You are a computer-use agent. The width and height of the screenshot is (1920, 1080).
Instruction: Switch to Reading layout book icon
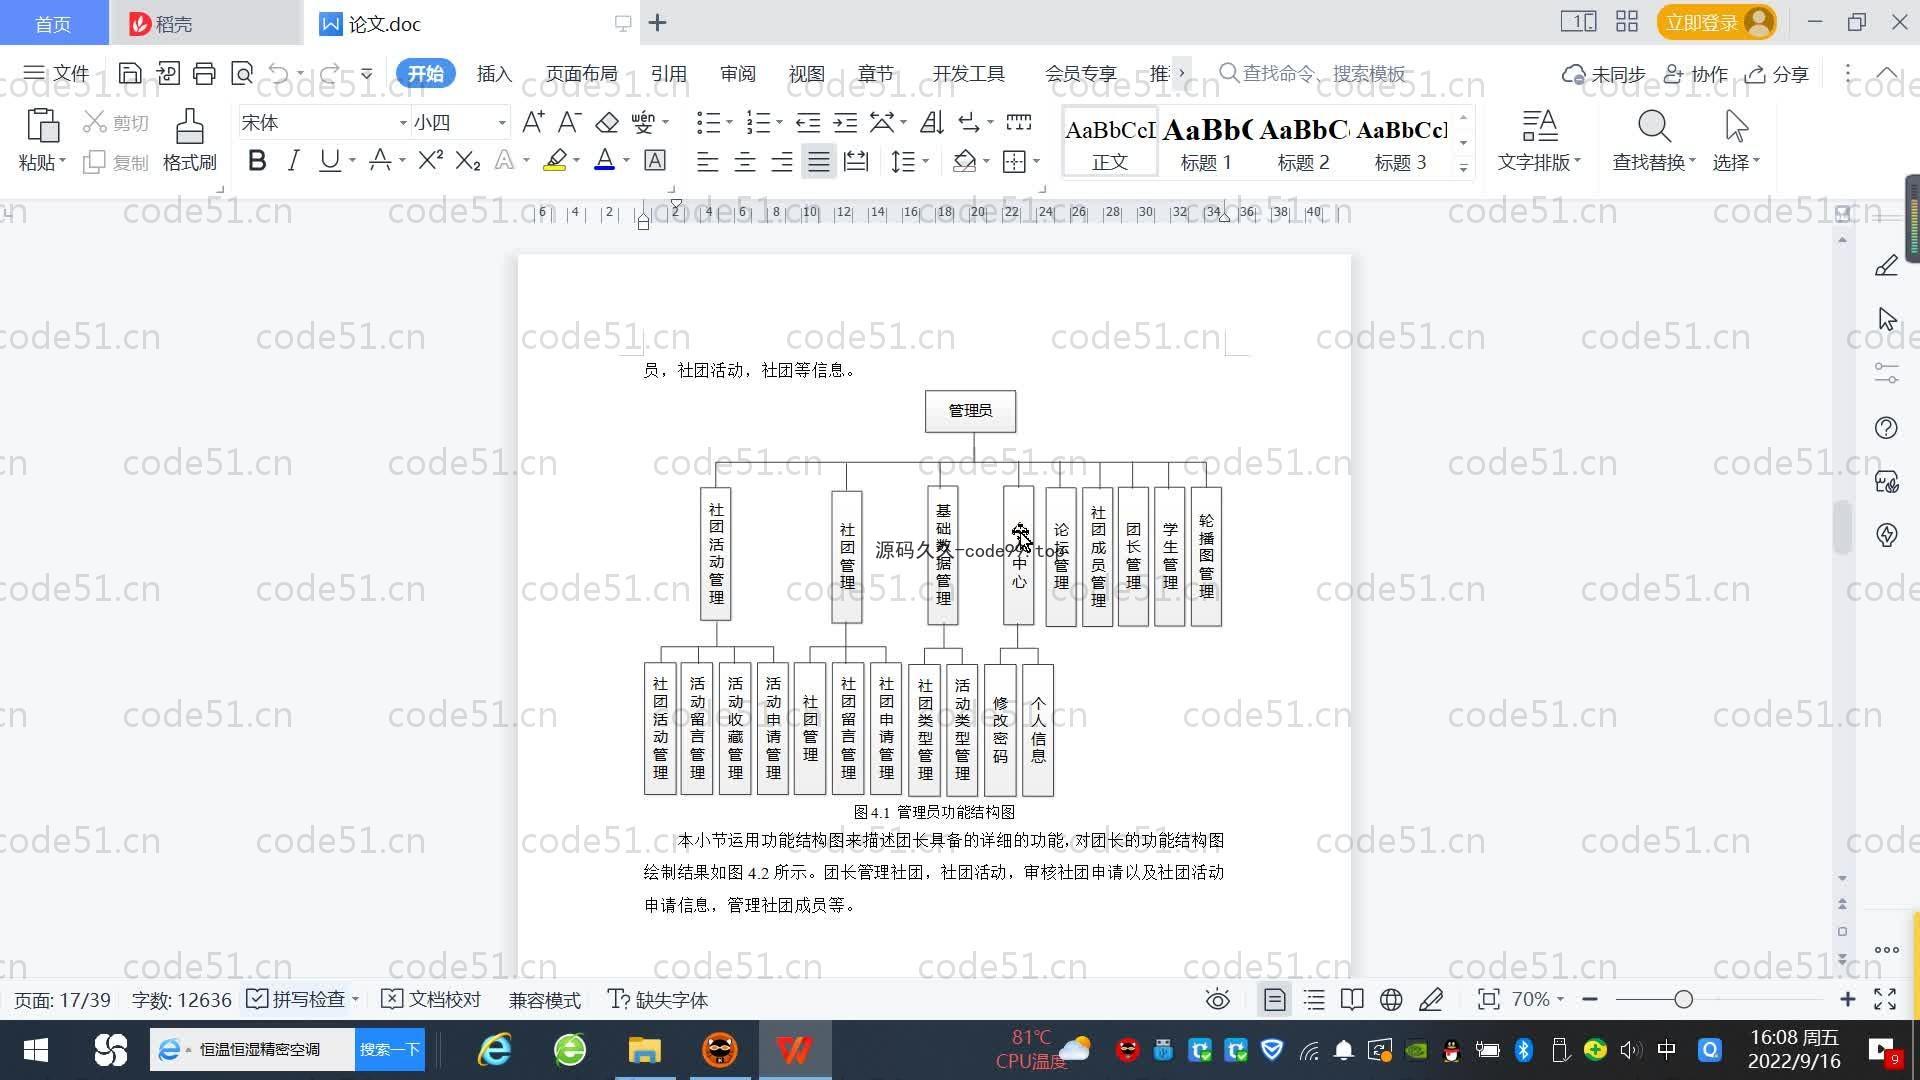tap(1352, 1000)
